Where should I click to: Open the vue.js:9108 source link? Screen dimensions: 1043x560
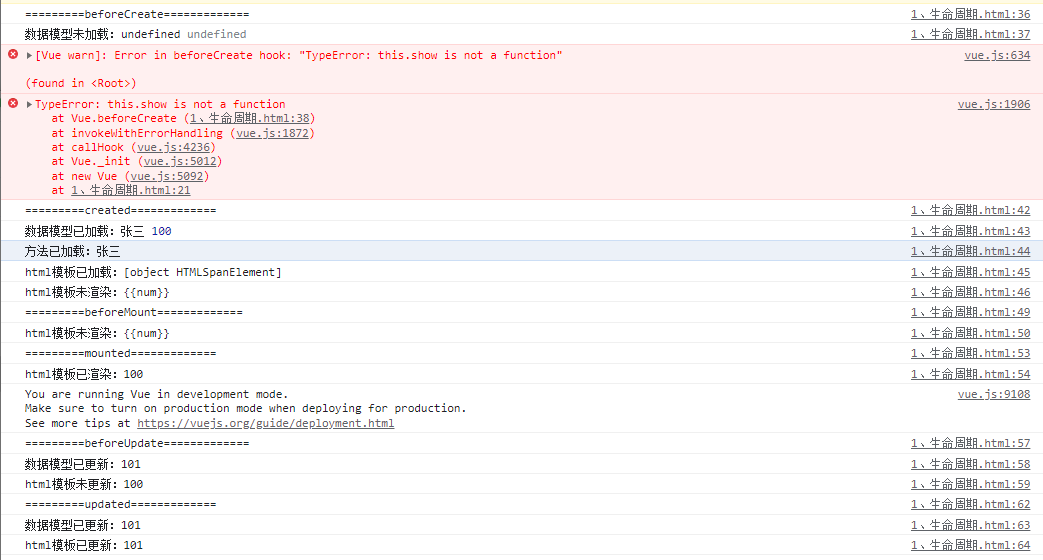(x=994, y=394)
